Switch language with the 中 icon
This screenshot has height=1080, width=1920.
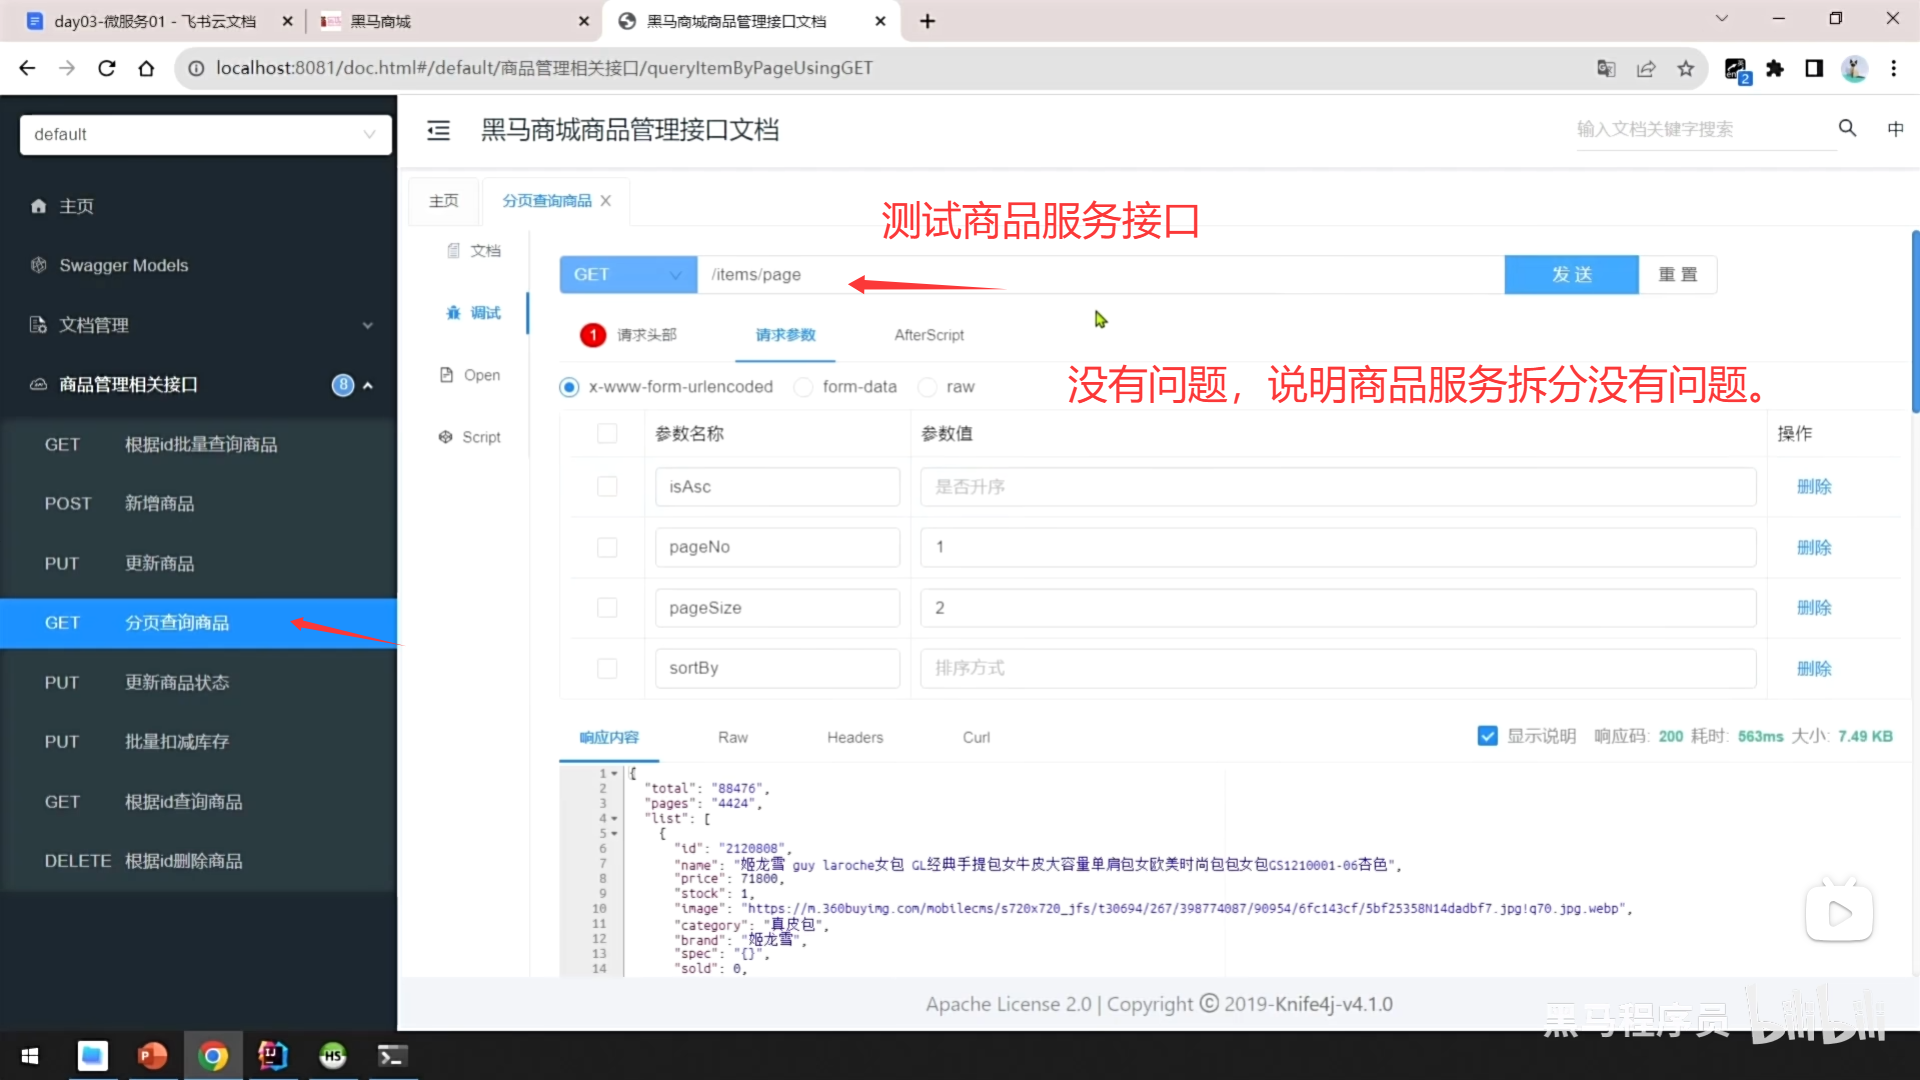1895,128
